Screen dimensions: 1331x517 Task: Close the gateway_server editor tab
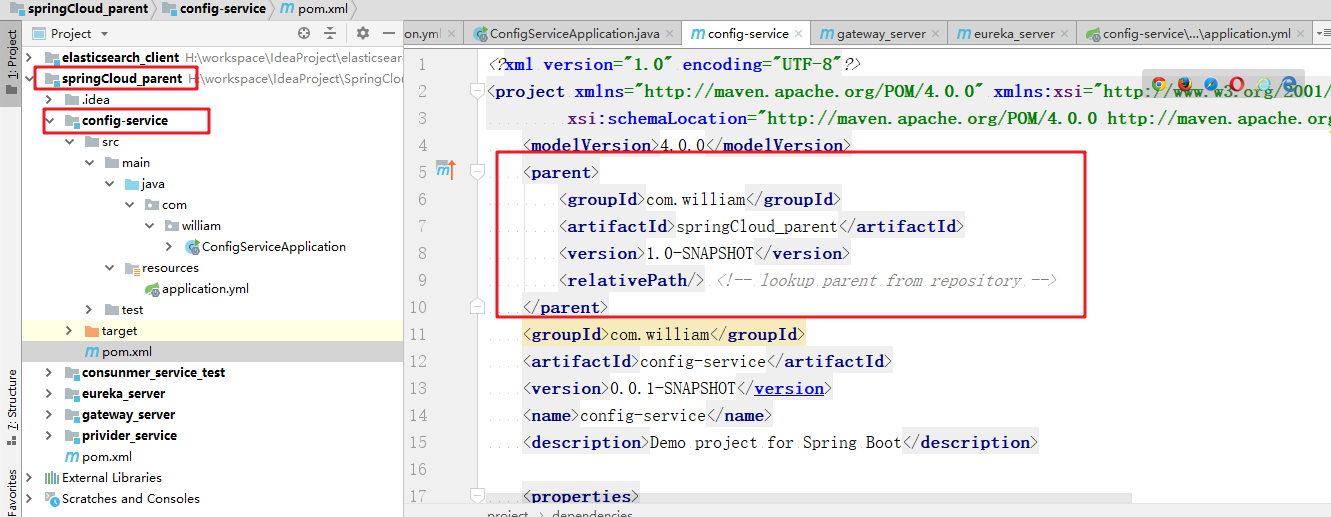tap(937, 33)
